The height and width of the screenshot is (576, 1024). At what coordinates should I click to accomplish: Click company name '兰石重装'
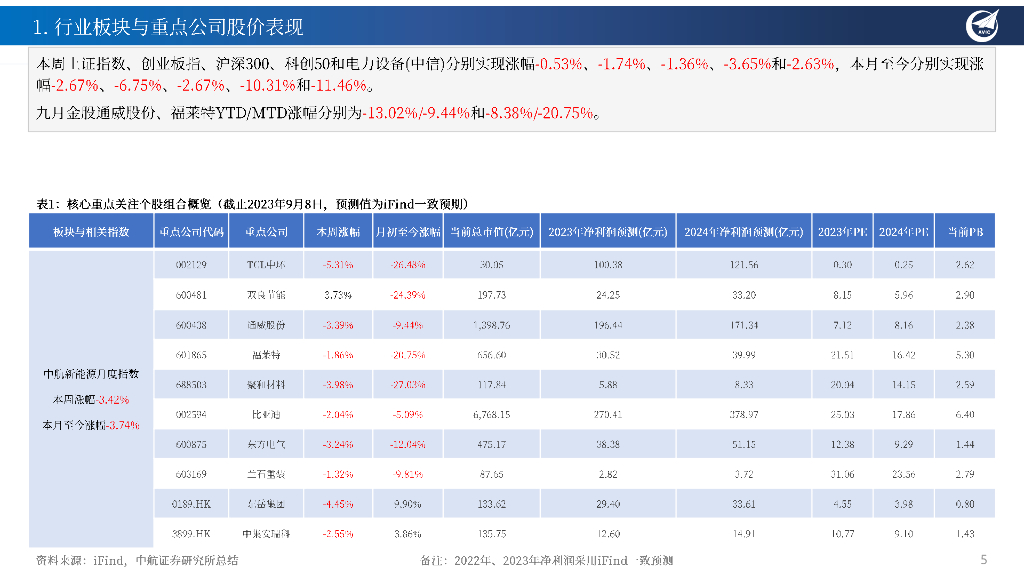click(x=266, y=474)
